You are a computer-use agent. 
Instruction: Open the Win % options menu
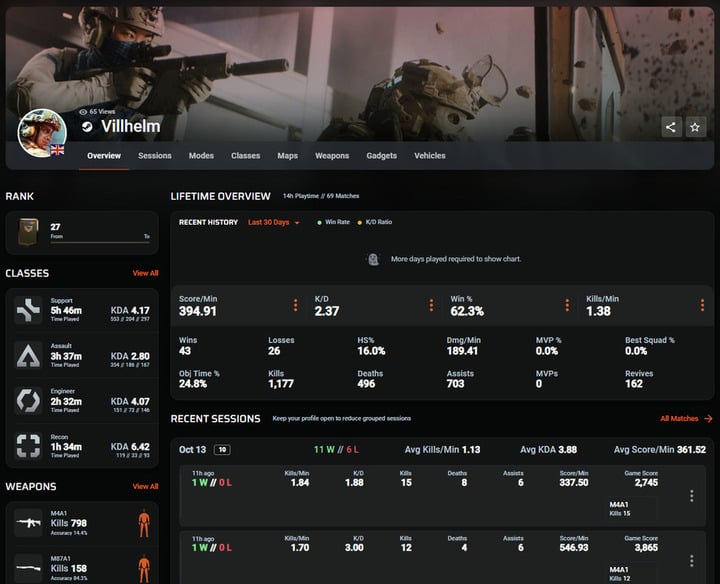pos(566,305)
